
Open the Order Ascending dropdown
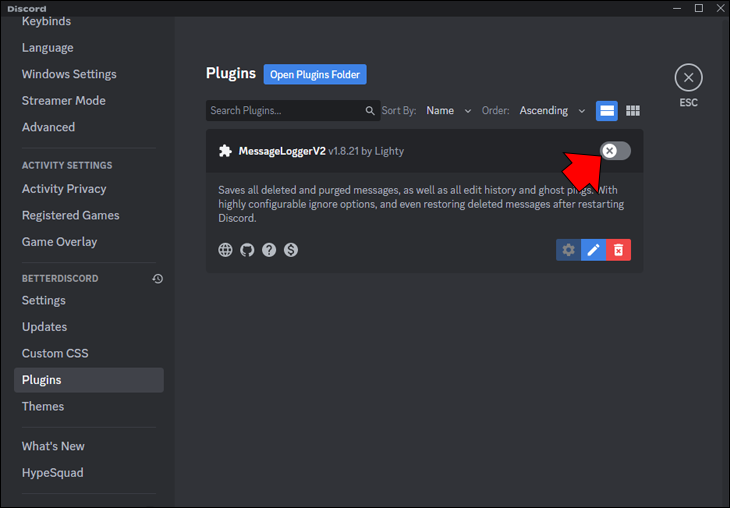tap(552, 111)
